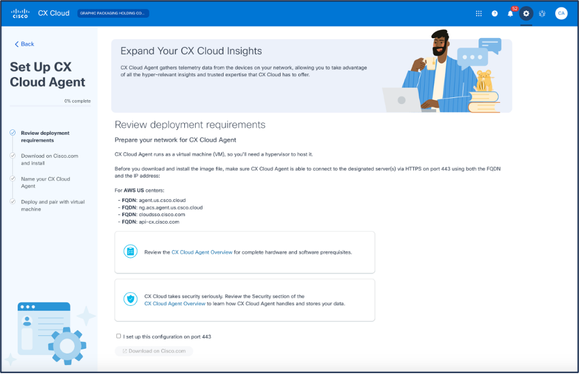The height and width of the screenshot is (374, 579).
Task: Check I set up this configuration on port 443
Action: 118,336
